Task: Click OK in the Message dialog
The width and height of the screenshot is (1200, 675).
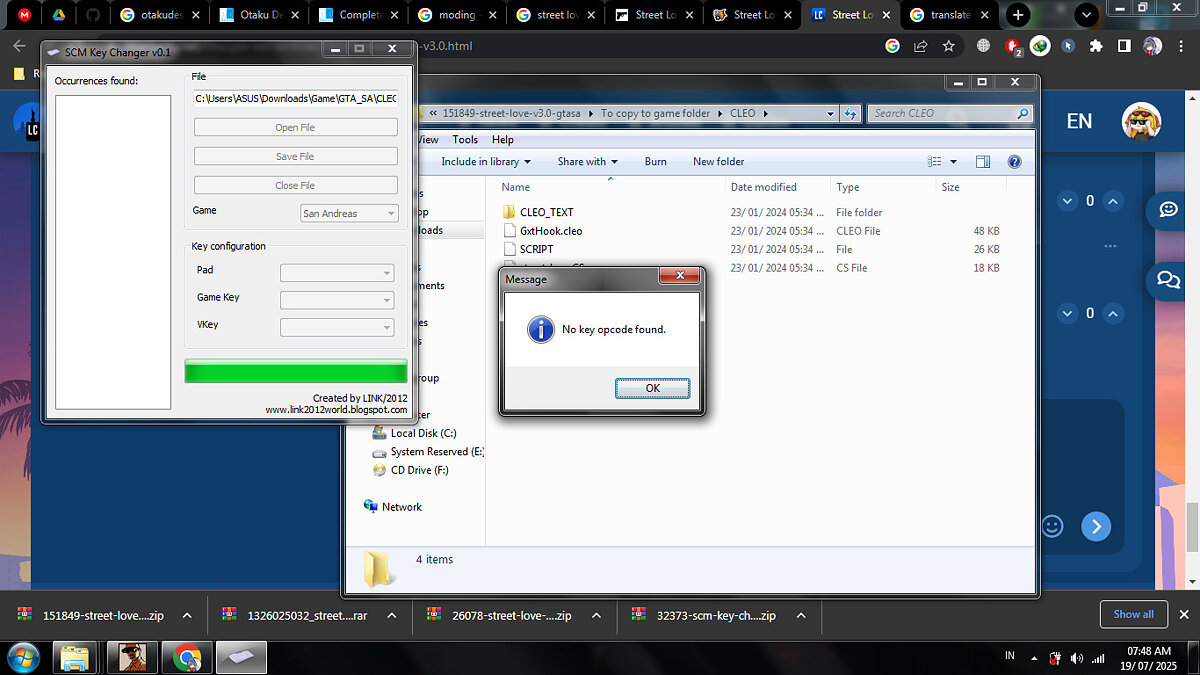Action: 652,388
